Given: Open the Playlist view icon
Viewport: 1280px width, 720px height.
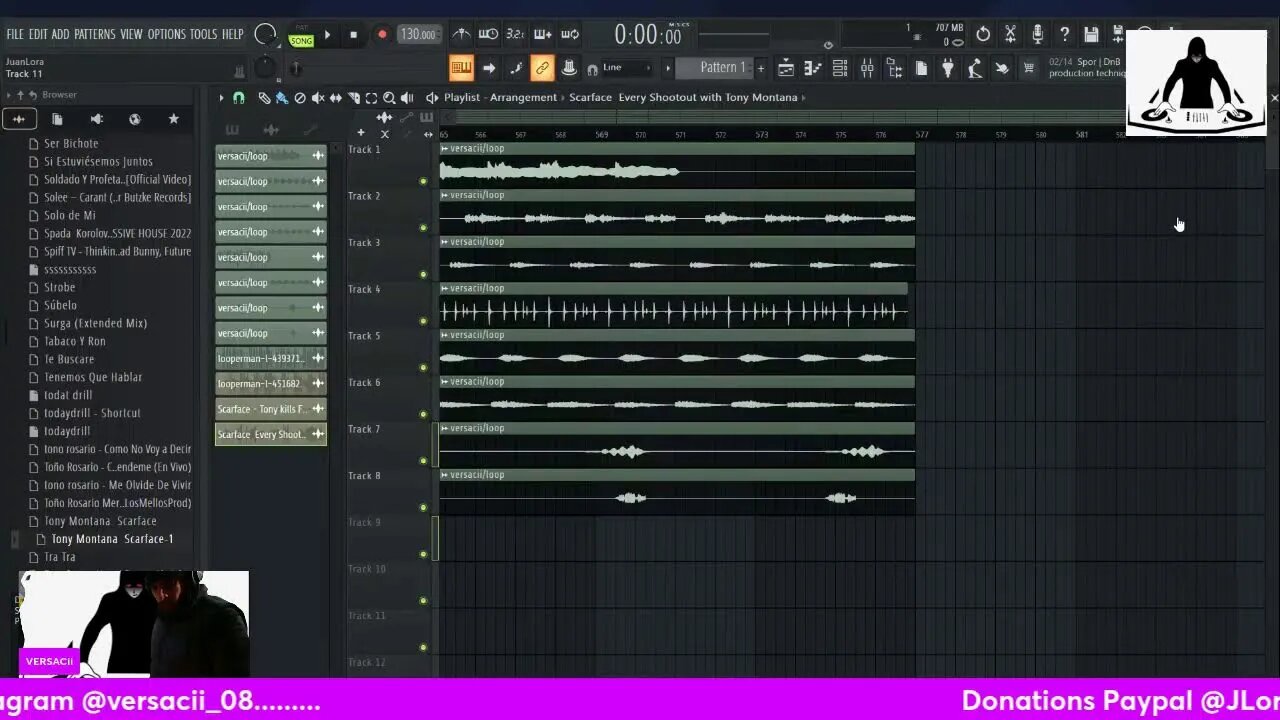Looking at the screenshot, I should point(786,68).
